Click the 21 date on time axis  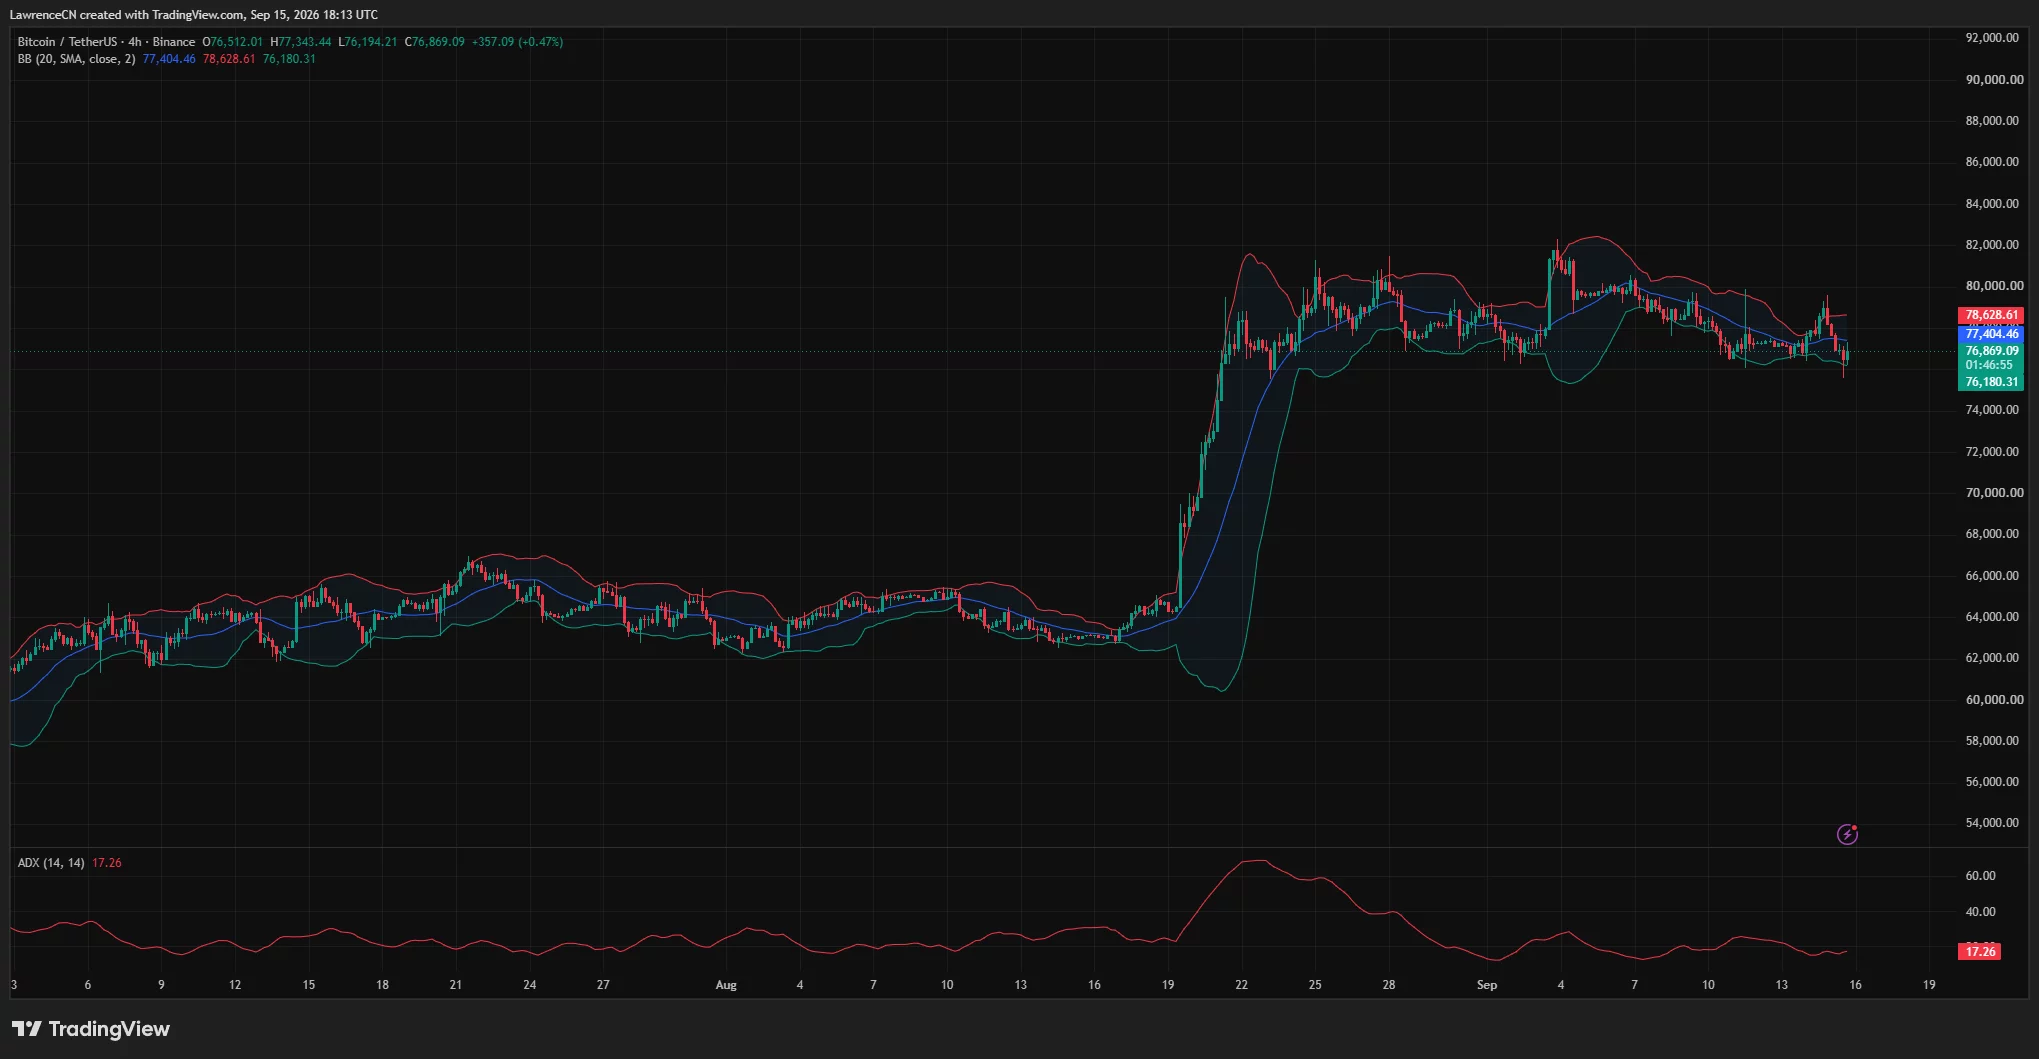pyautogui.click(x=456, y=985)
